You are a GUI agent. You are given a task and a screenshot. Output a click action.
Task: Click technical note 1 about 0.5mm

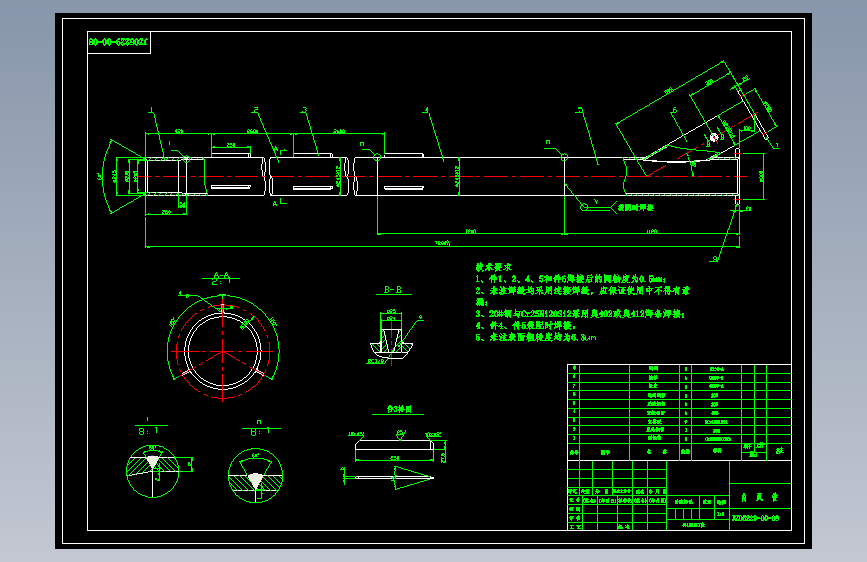pyautogui.click(x=571, y=279)
